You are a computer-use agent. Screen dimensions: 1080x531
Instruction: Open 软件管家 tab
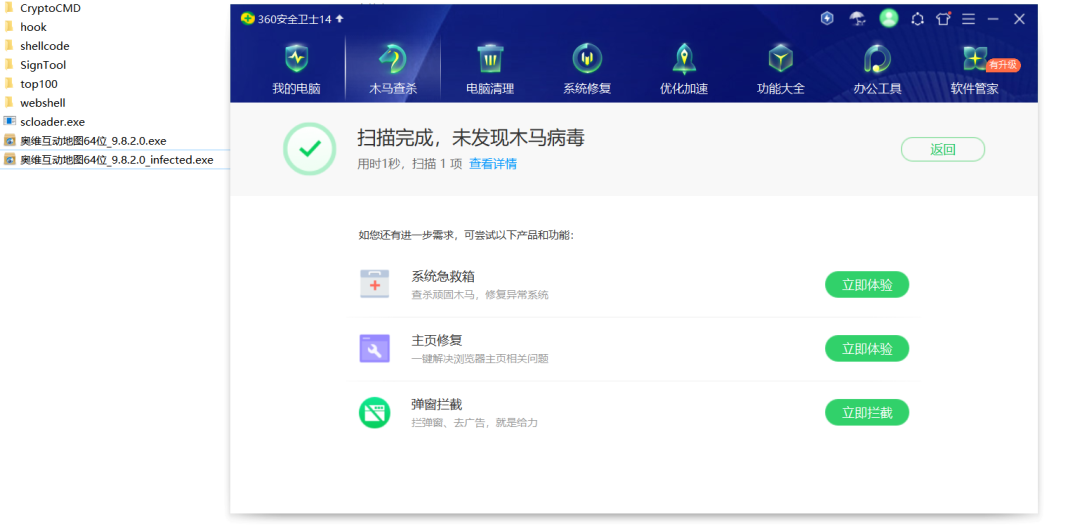[975, 69]
